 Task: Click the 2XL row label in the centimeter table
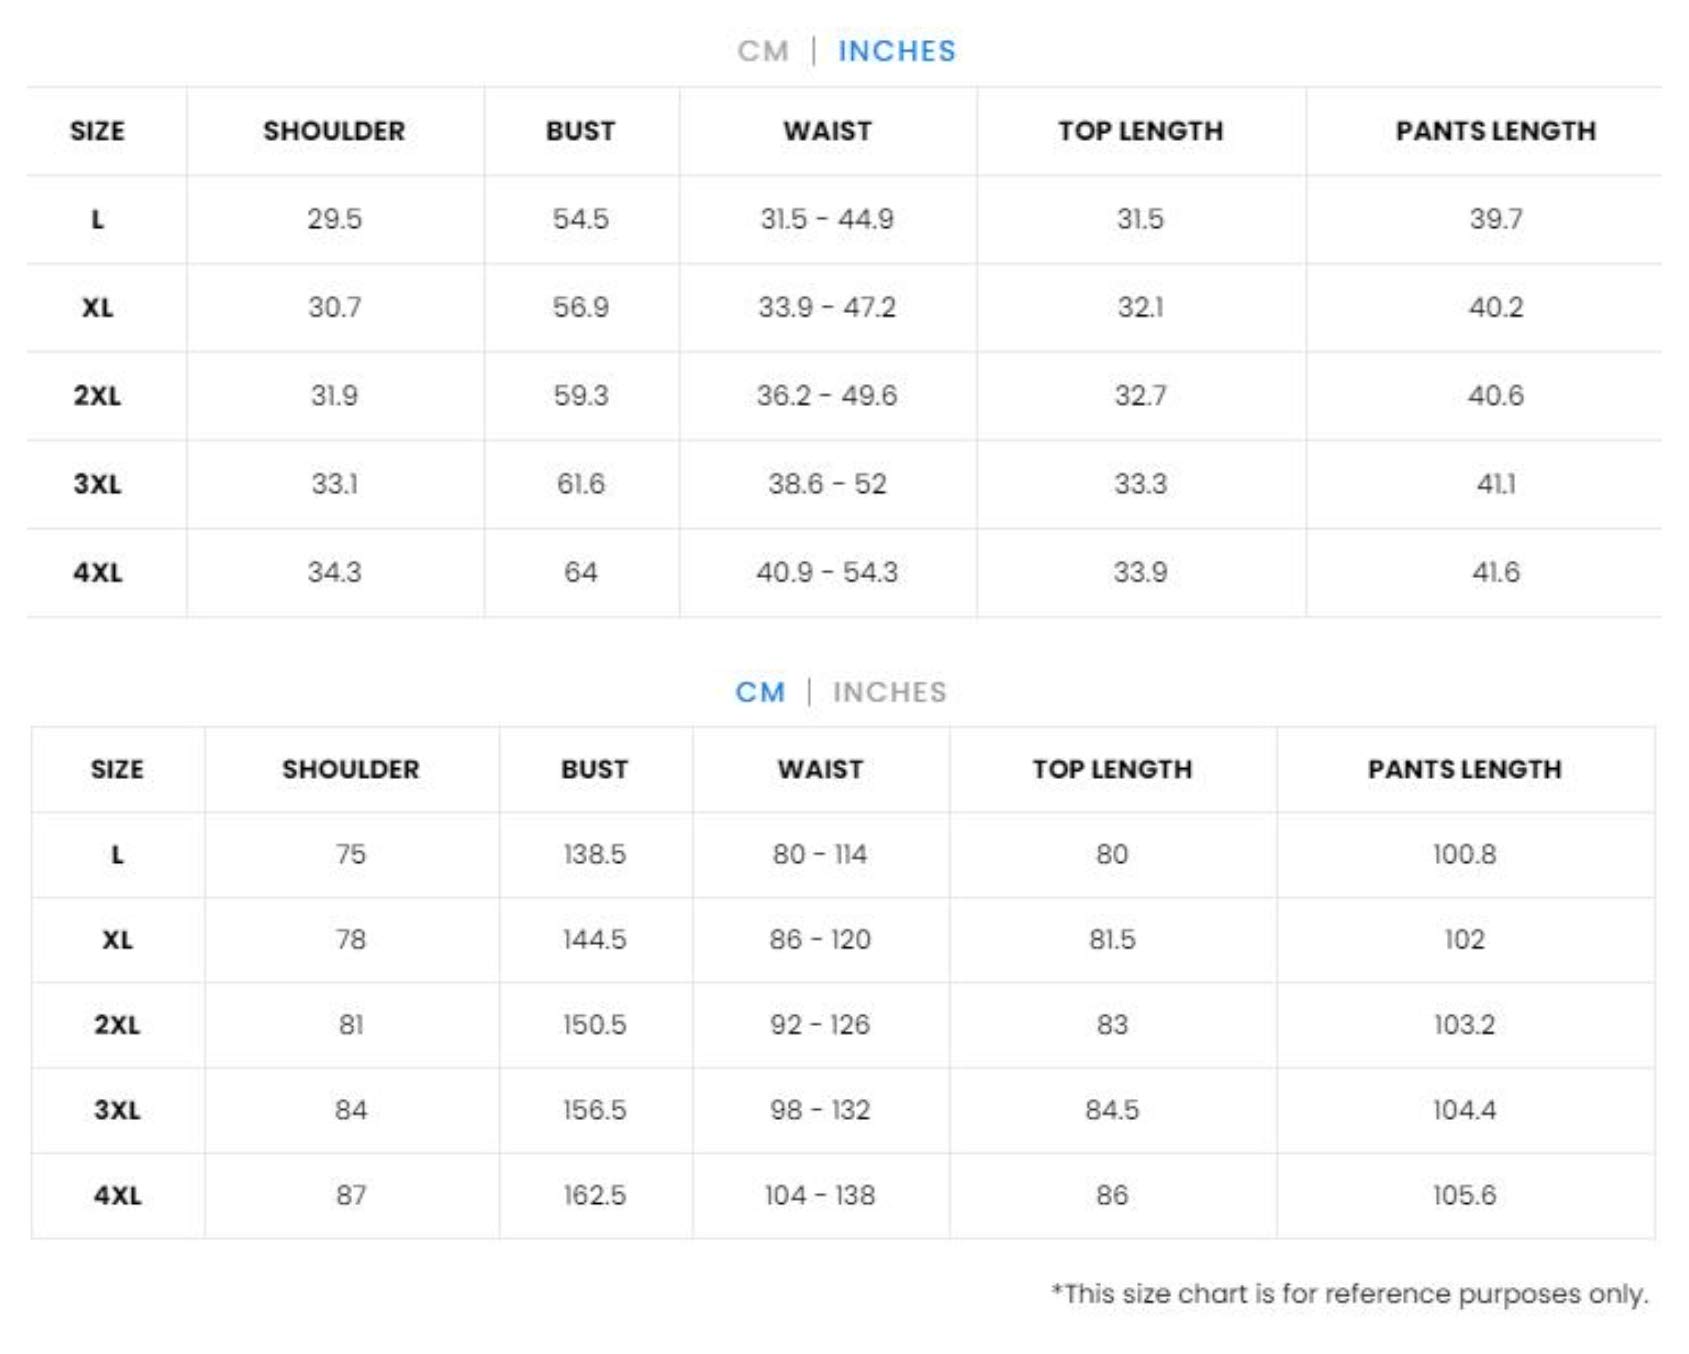[x=117, y=1025]
